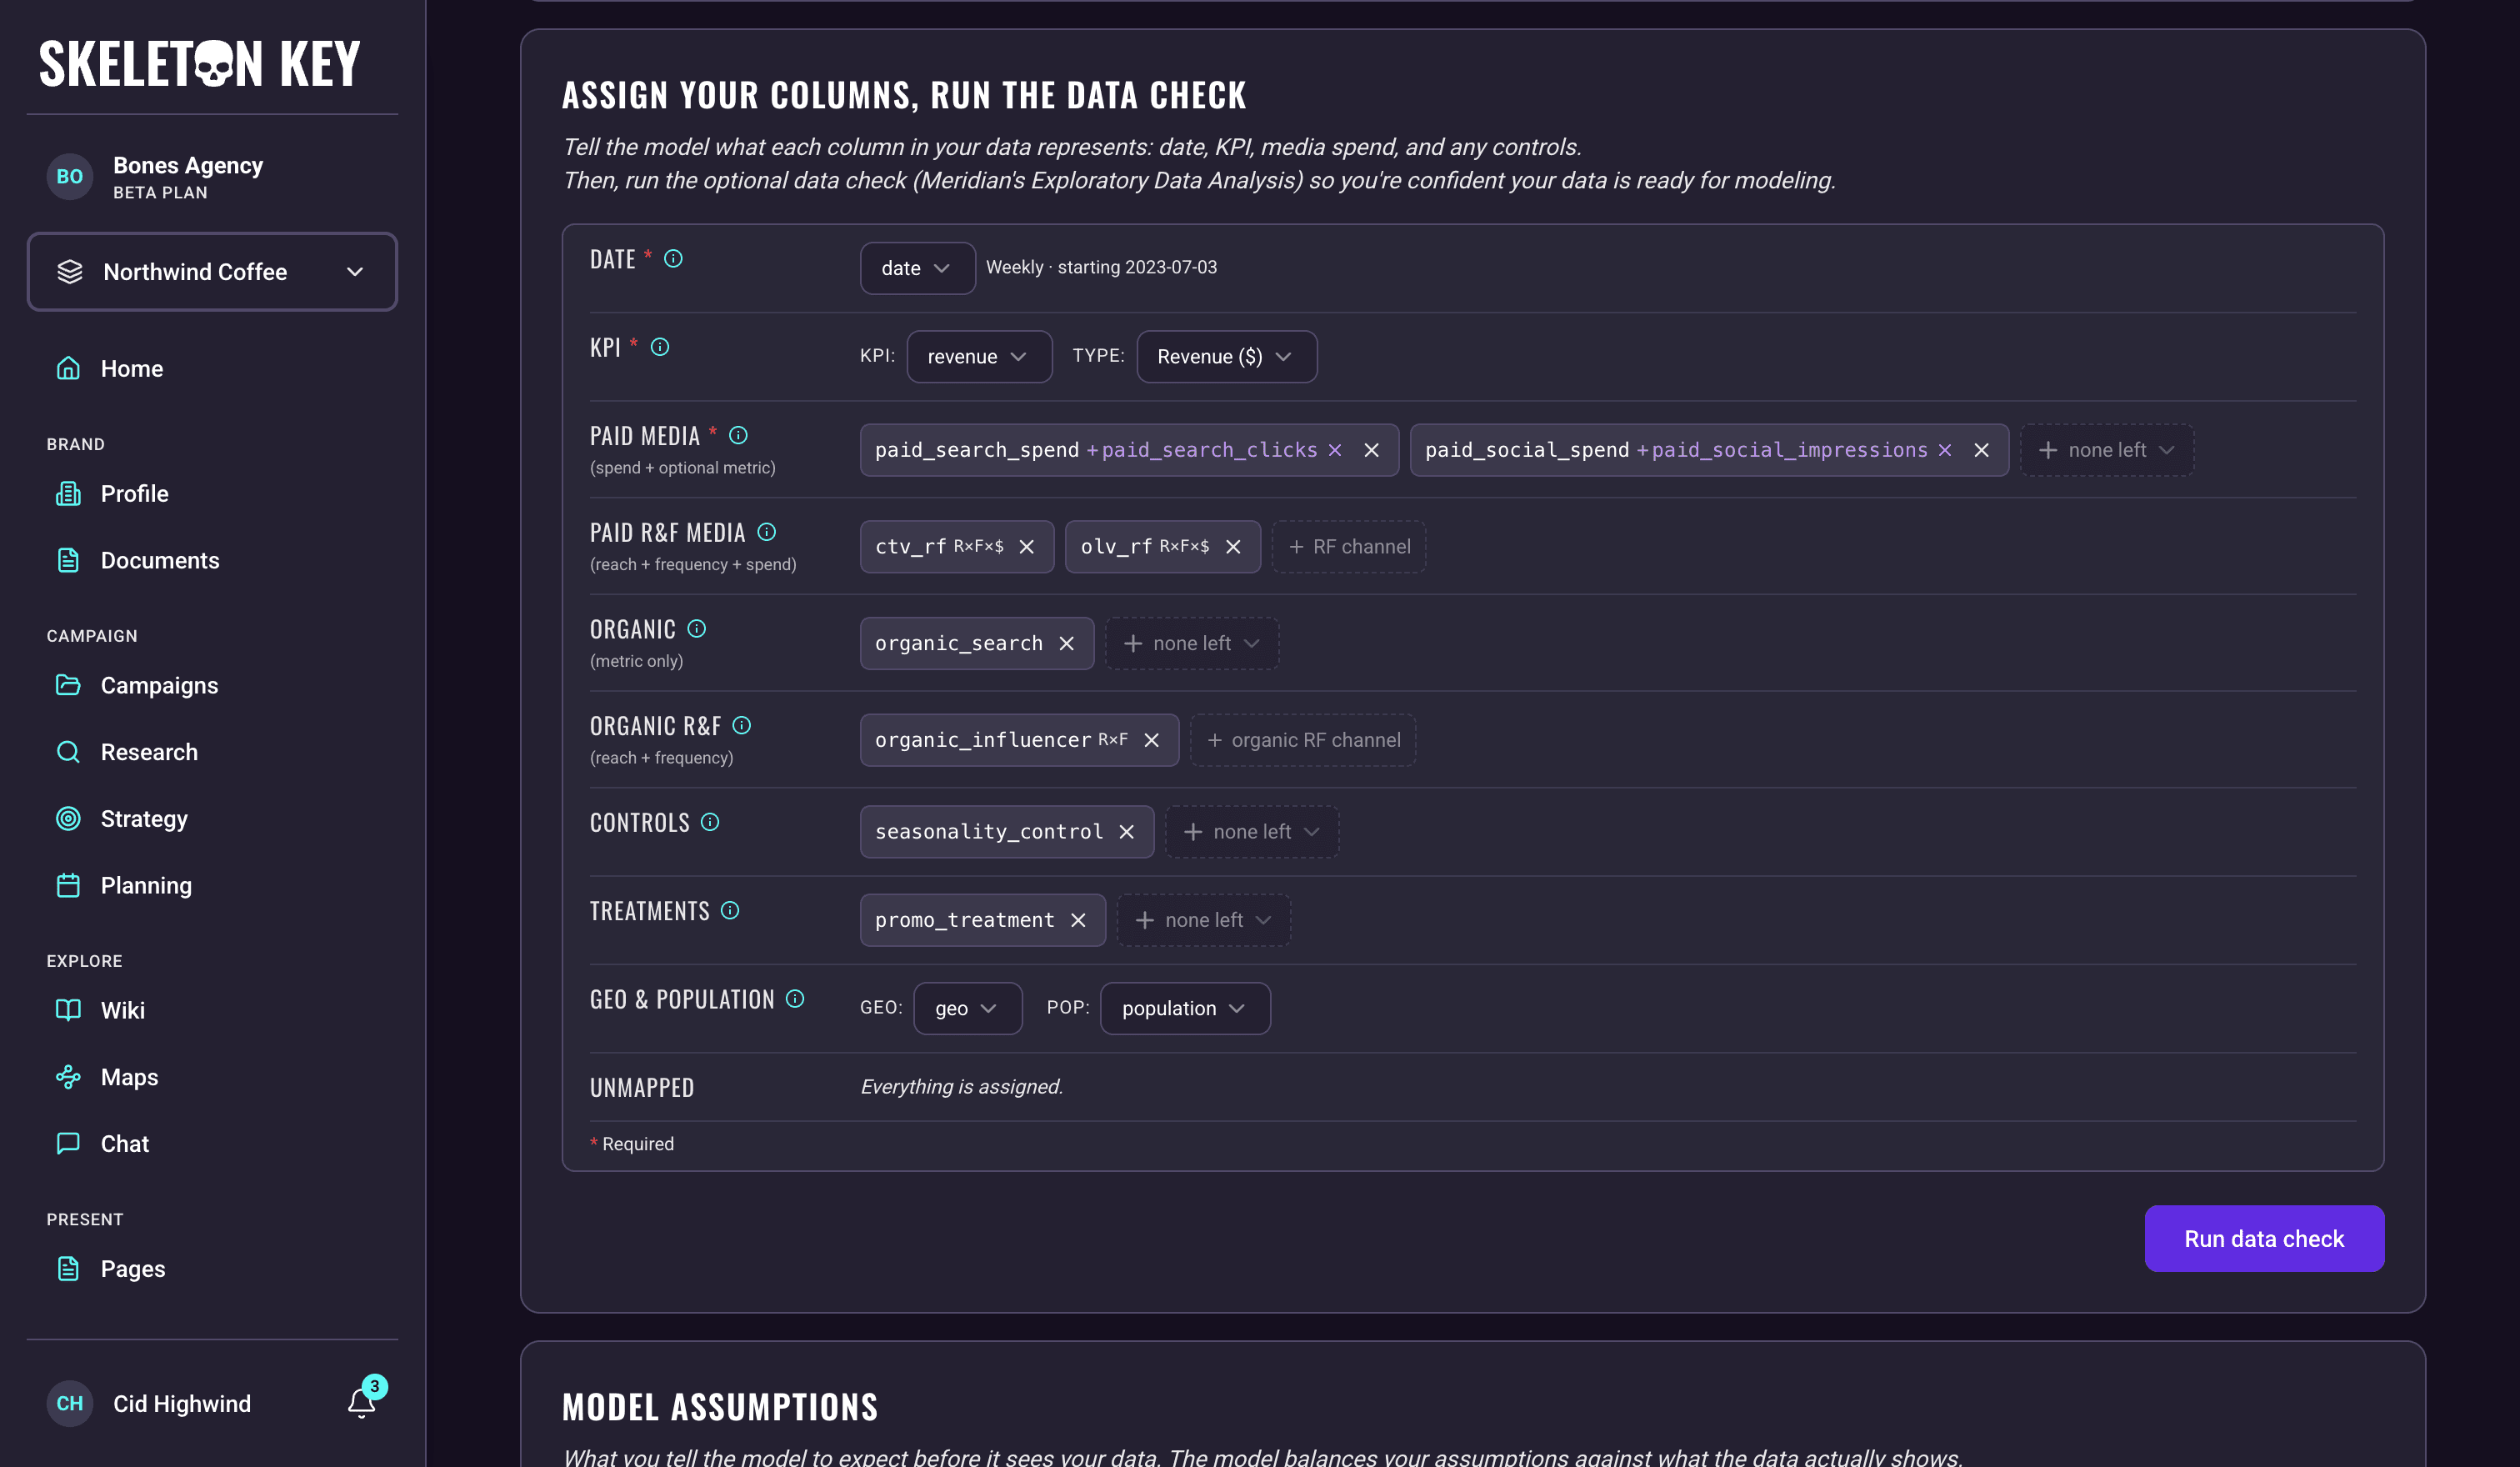Add an RF channel
The height and width of the screenshot is (1467, 2520).
(x=1349, y=547)
